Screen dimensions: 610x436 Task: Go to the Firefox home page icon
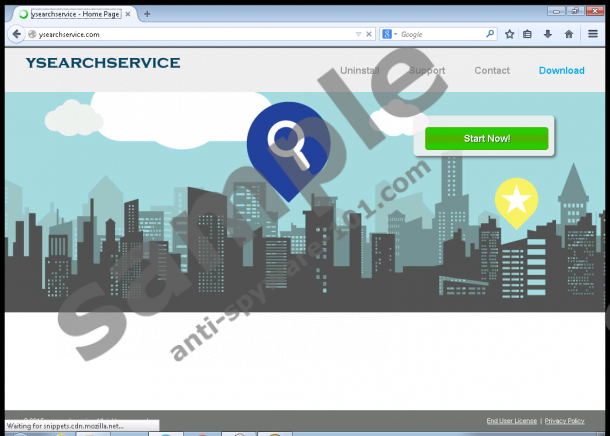[x=569, y=34]
